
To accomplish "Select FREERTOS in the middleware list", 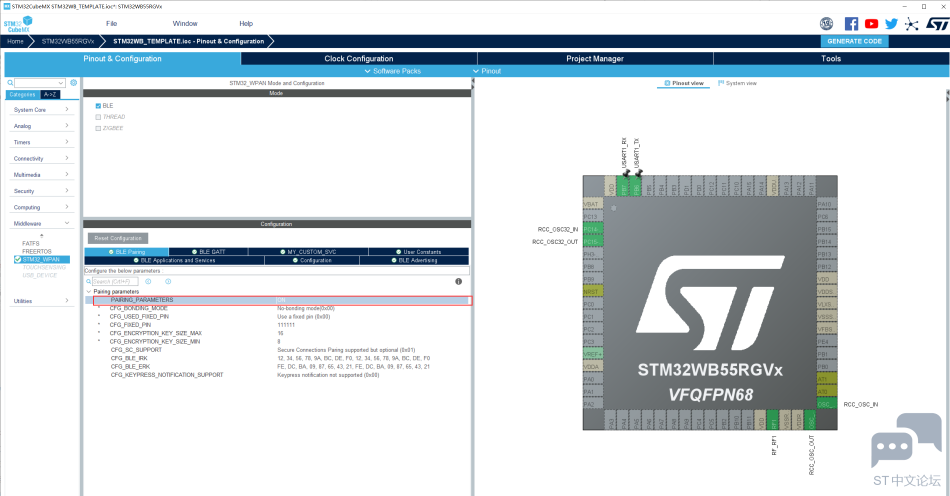I will coord(37,251).
